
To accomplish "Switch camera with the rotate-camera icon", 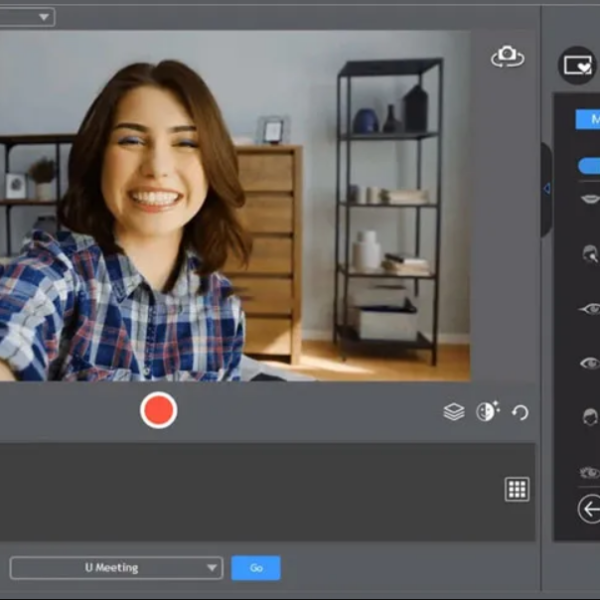I will (x=507, y=57).
